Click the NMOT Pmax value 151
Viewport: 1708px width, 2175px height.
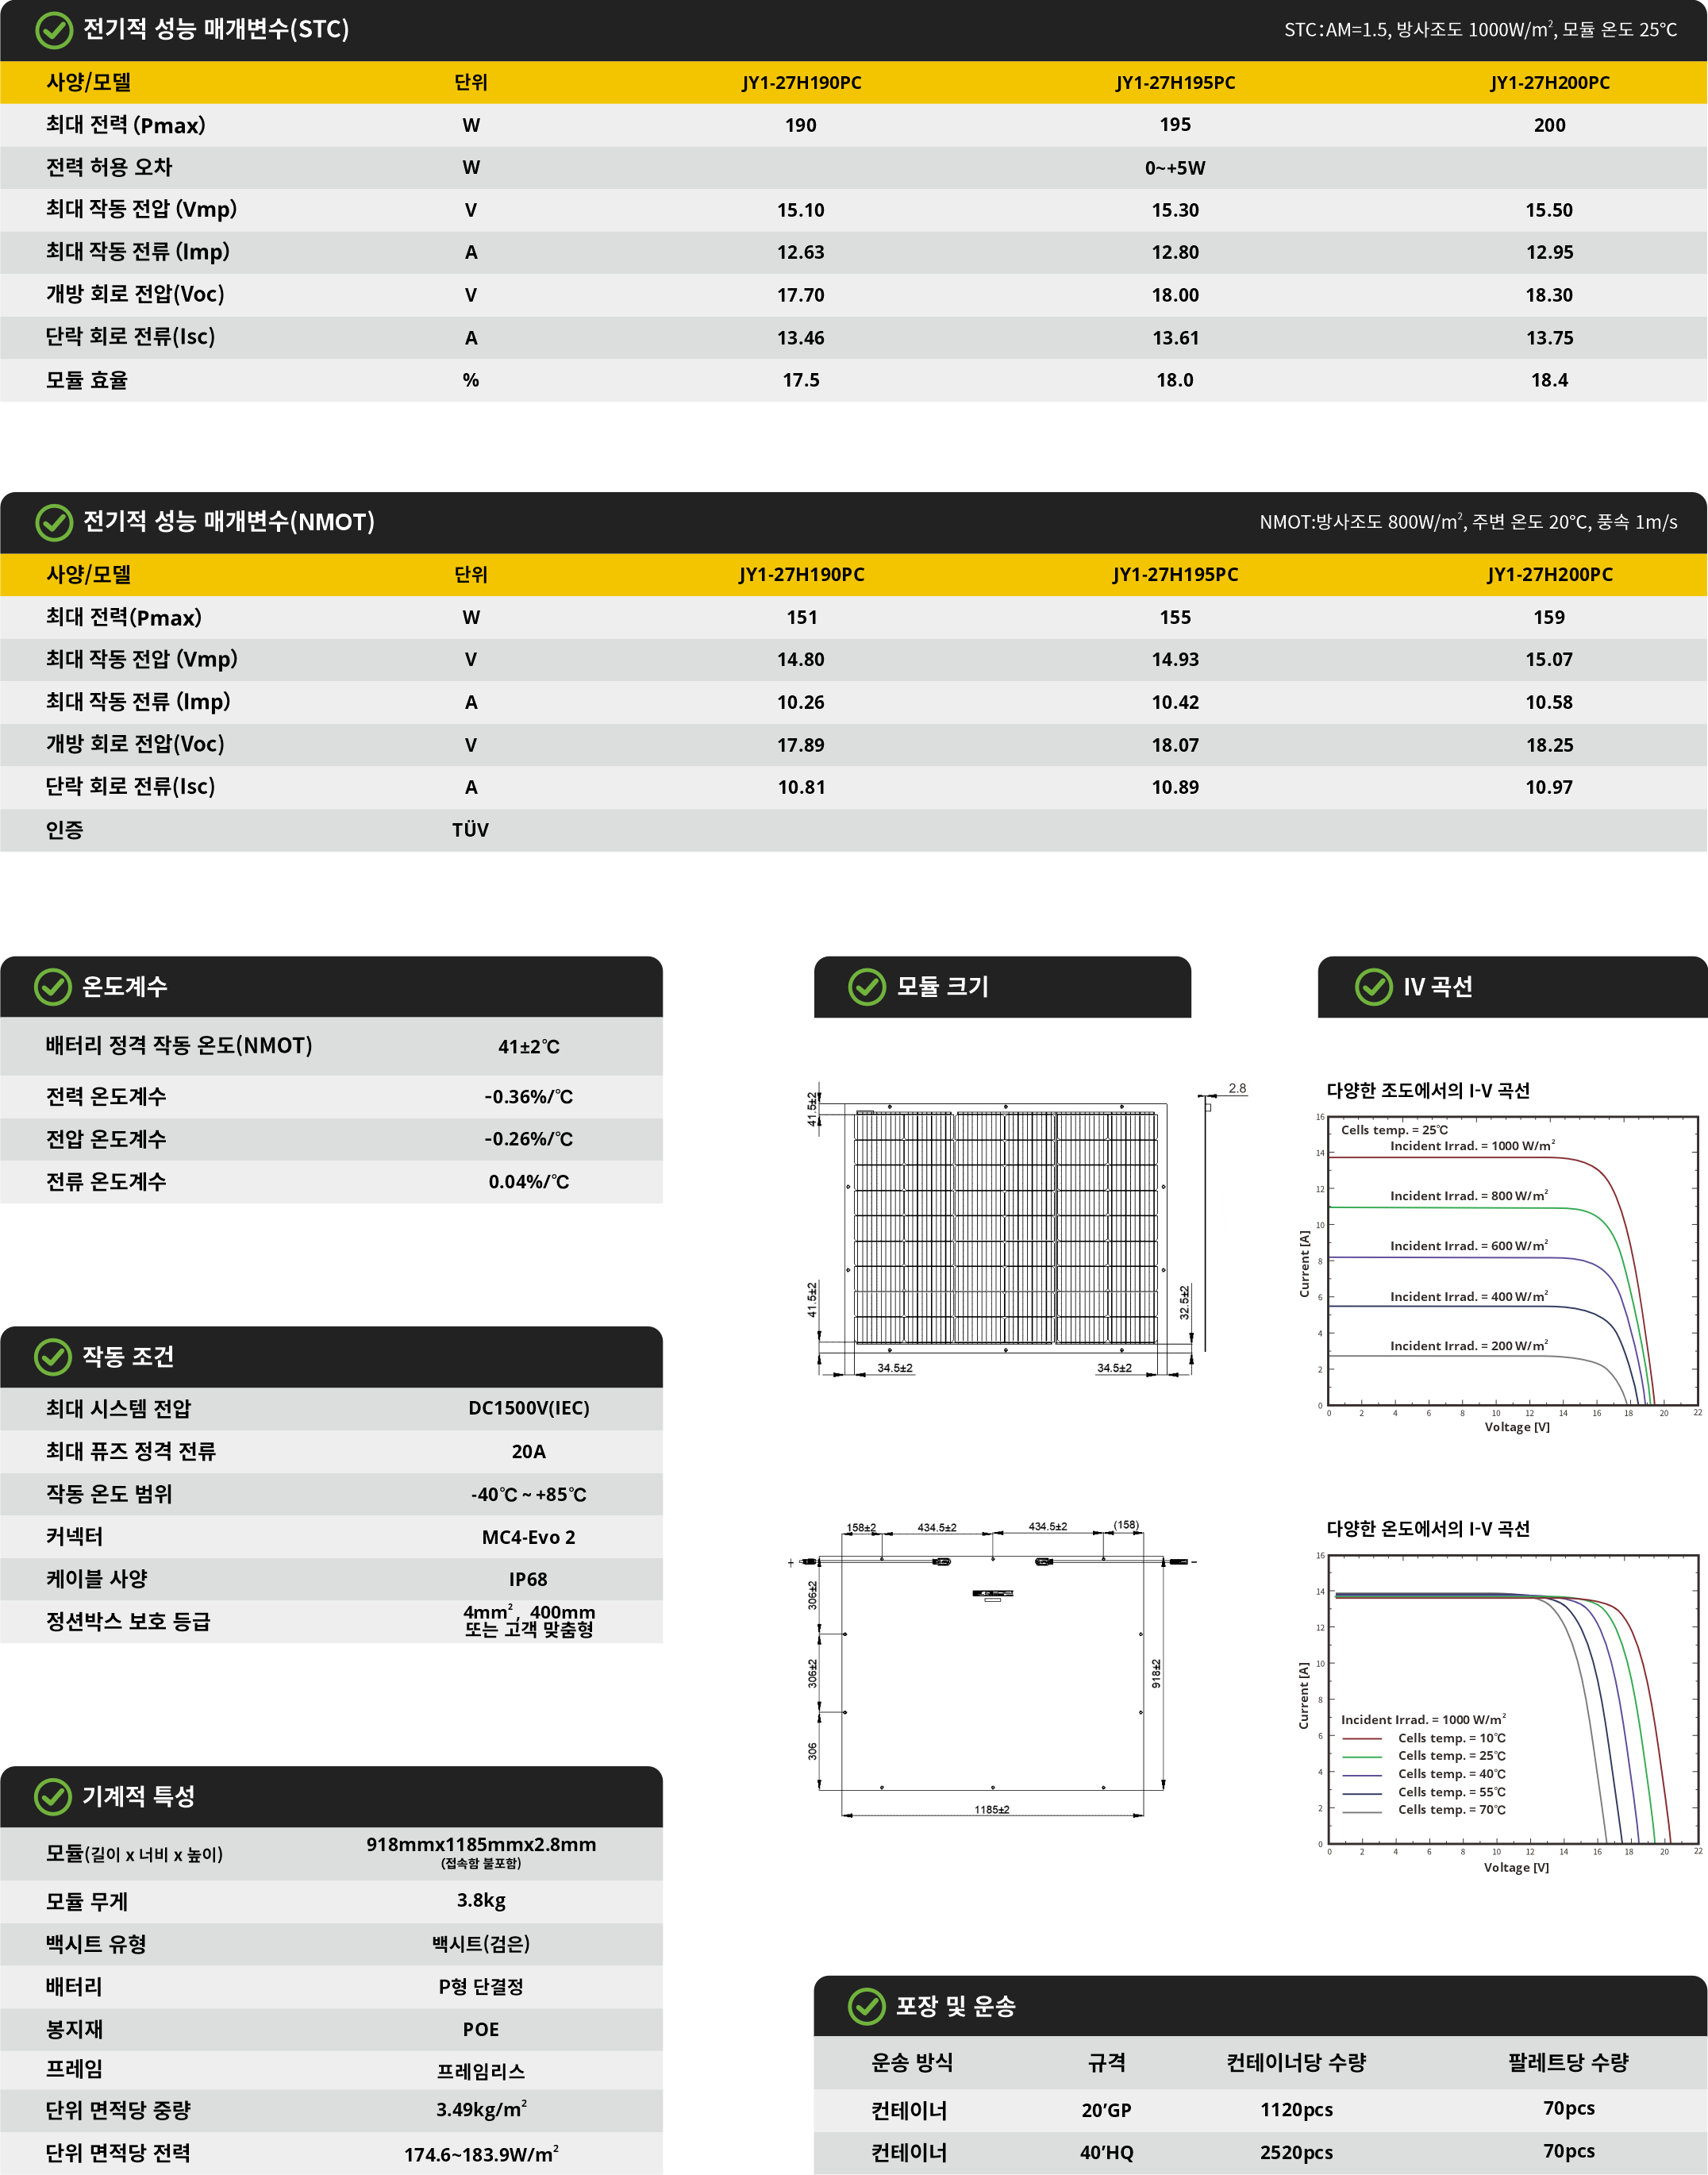point(801,617)
